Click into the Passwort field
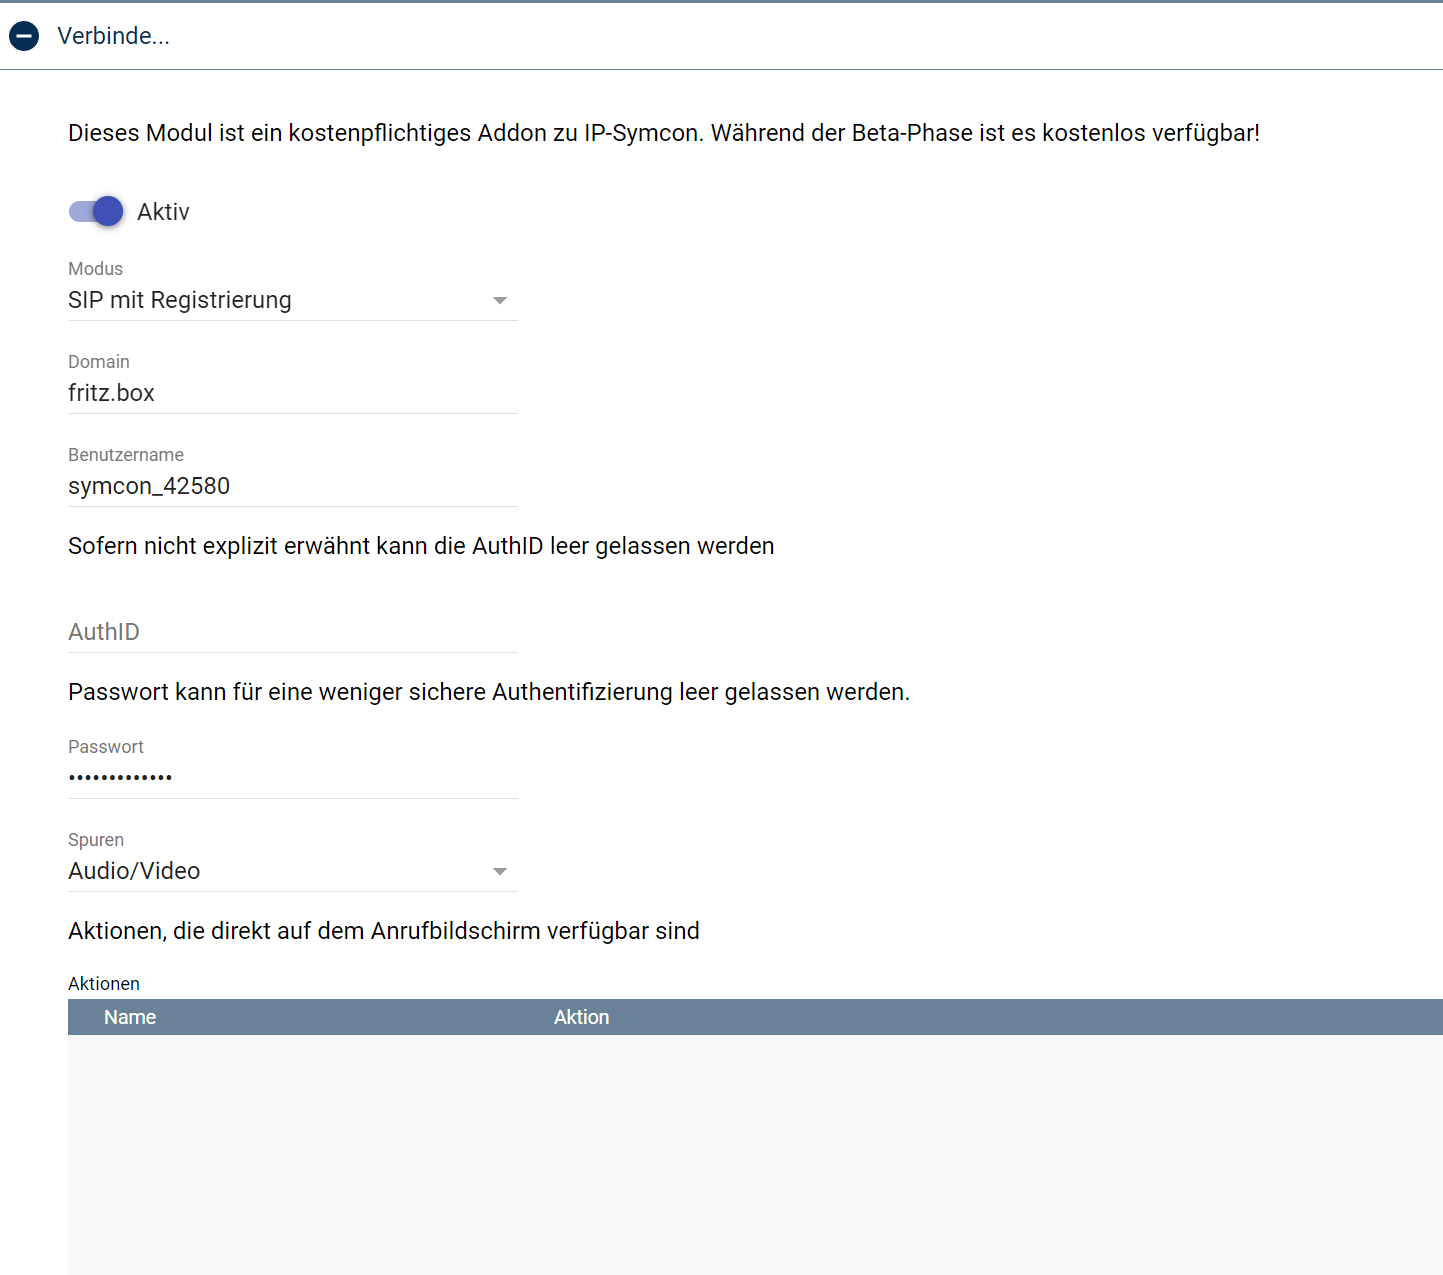Image resolution: width=1443 pixels, height=1275 pixels. 293,778
